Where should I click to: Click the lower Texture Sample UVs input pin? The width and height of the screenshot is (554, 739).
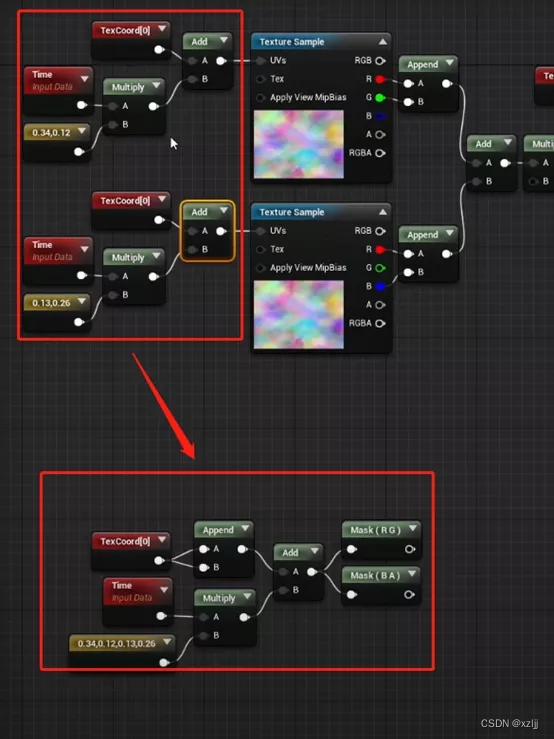(x=261, y=231)
